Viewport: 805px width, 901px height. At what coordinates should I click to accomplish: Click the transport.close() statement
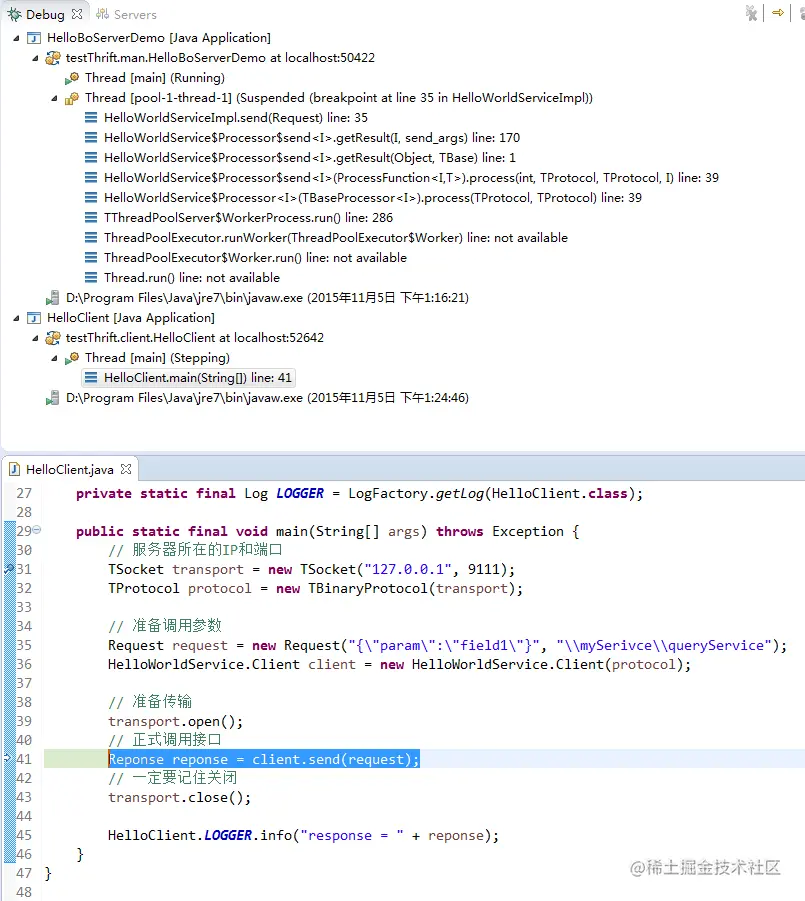[x=179, y=797]
